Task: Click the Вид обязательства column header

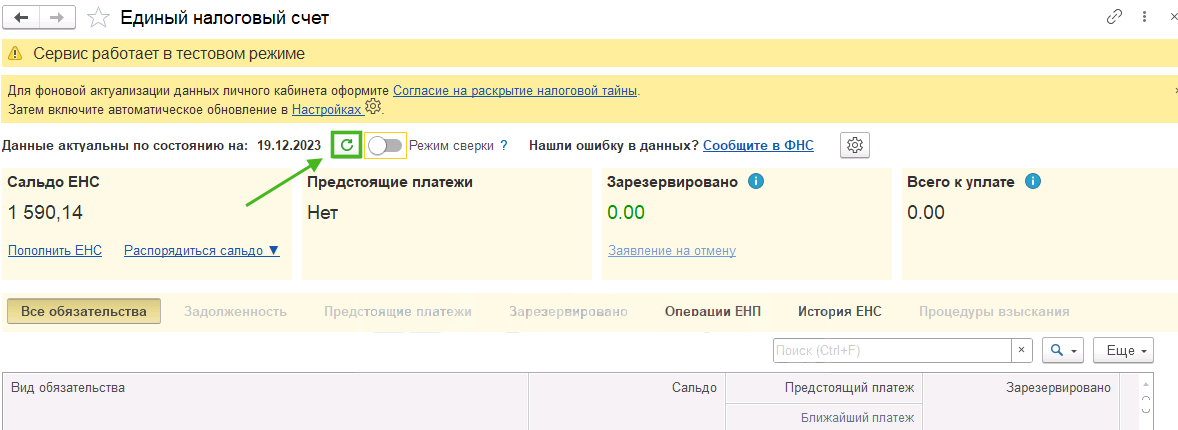Action: [x=266, y=401]
